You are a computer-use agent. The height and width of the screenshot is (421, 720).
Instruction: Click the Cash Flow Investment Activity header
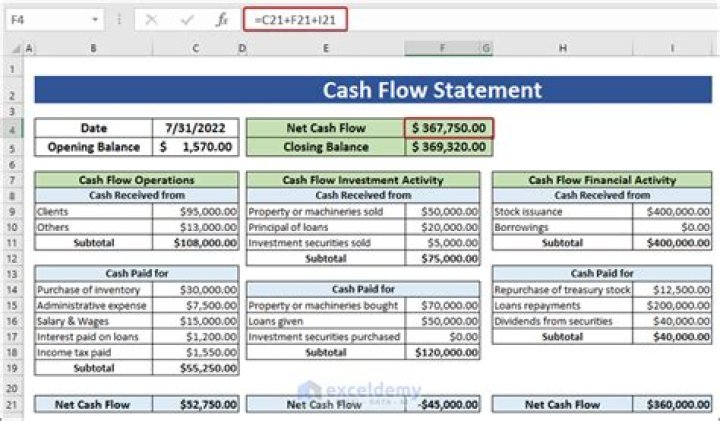(363, 180)
